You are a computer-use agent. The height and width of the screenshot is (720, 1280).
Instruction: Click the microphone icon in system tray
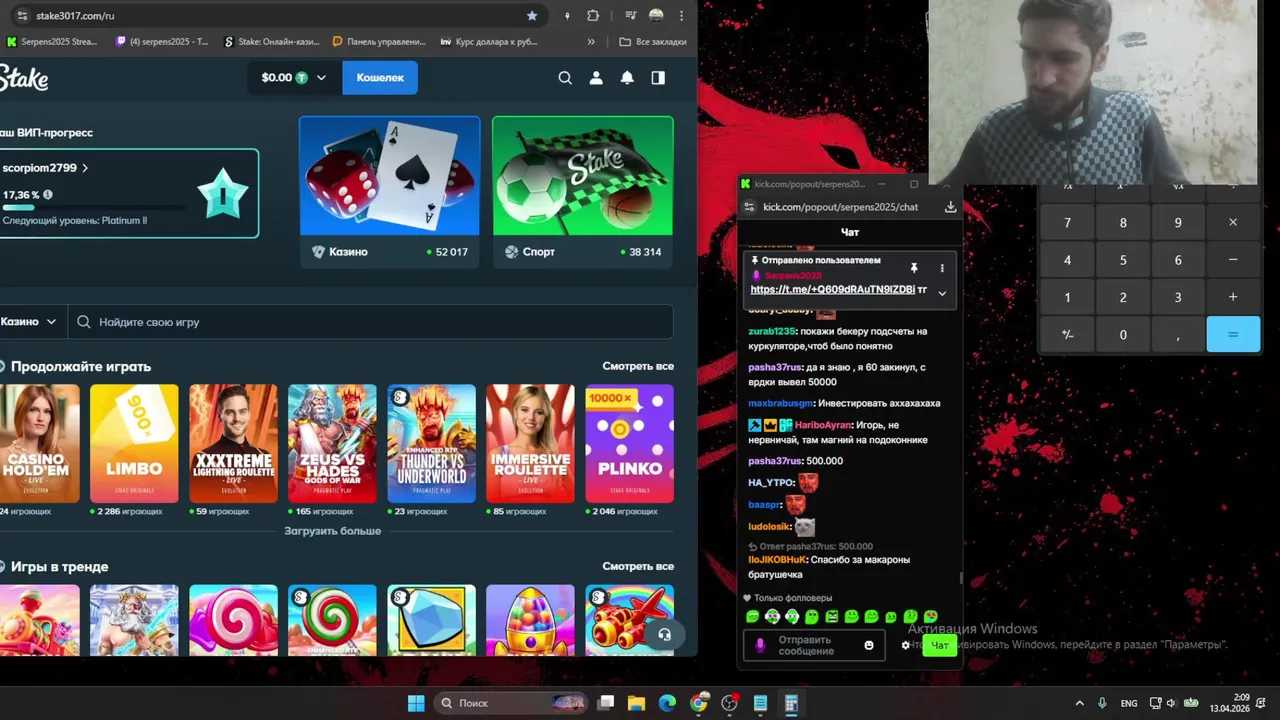(1102, 703)
